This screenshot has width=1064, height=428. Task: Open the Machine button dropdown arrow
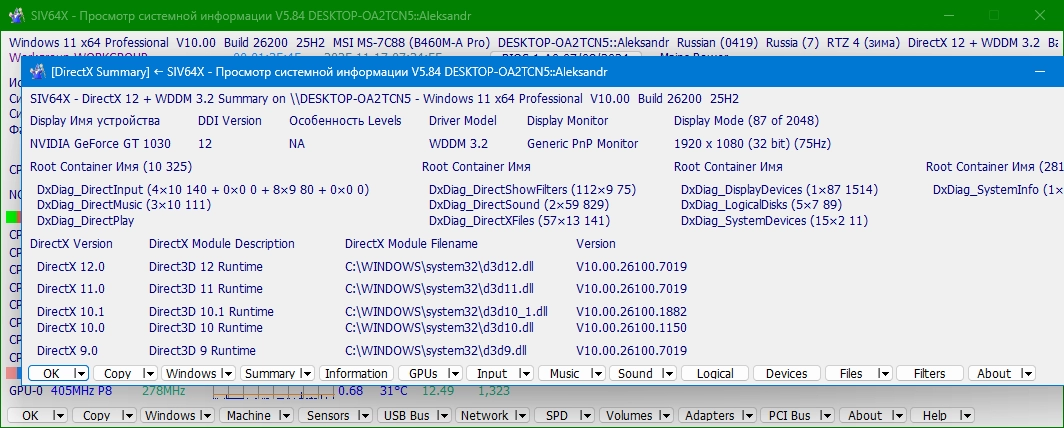(284, 415)
